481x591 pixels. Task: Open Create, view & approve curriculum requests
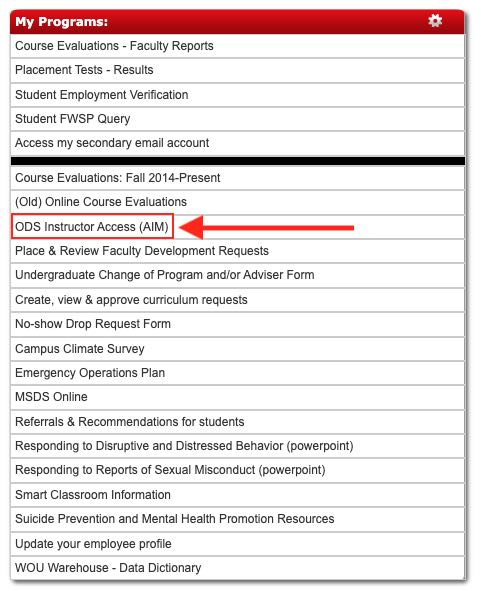pos(131,300)
